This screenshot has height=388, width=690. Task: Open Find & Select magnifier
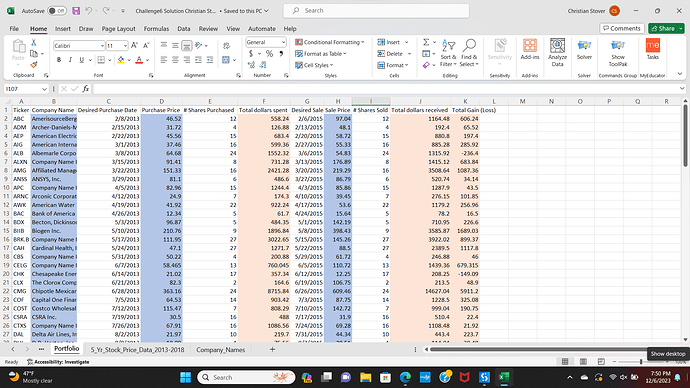(469, 53)
